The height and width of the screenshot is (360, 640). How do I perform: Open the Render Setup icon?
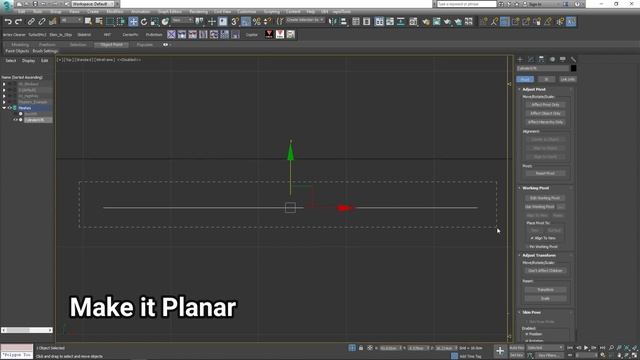[426, 22]
